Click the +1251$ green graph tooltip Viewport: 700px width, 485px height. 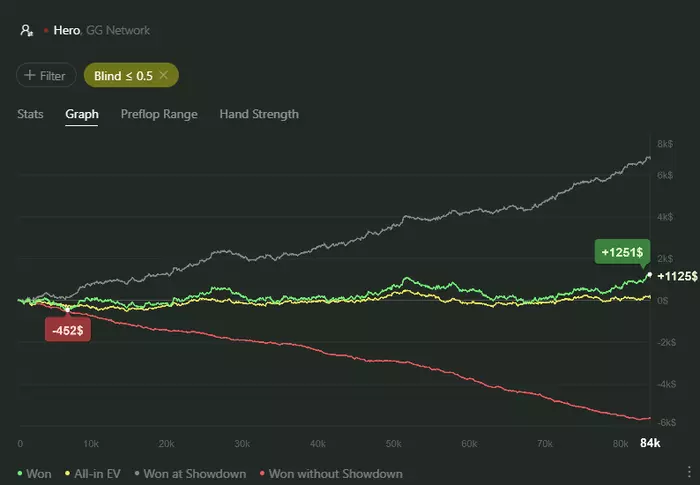point(620,251)
